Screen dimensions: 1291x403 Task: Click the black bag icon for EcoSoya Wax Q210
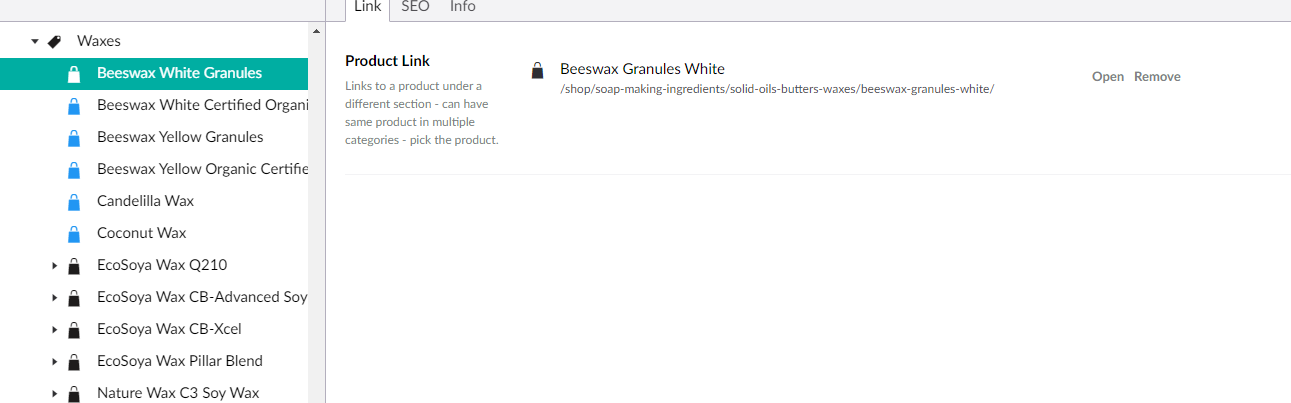(73, 266)
